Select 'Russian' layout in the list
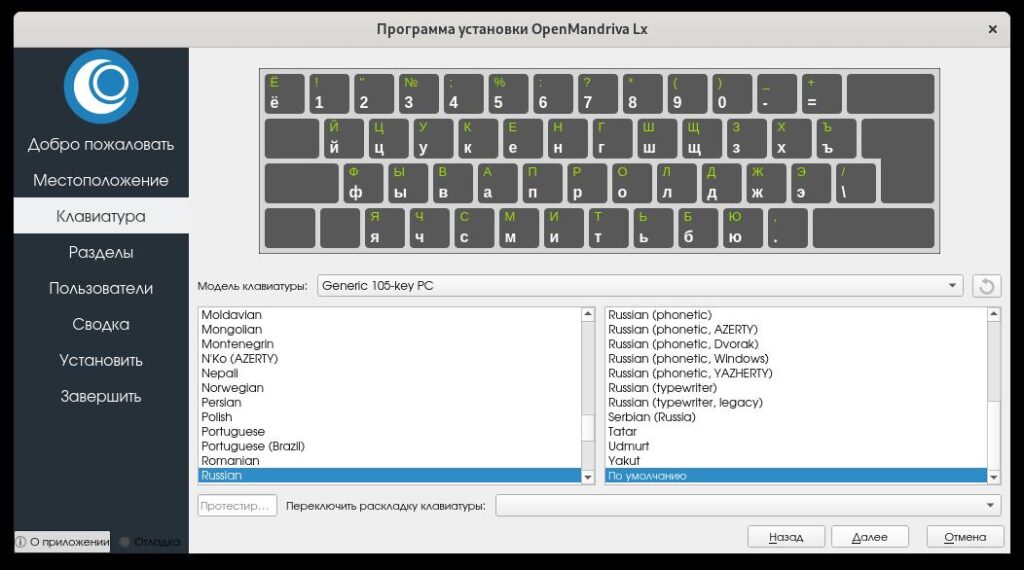Viewport: 1024px width, 570px height. point(389,475)
